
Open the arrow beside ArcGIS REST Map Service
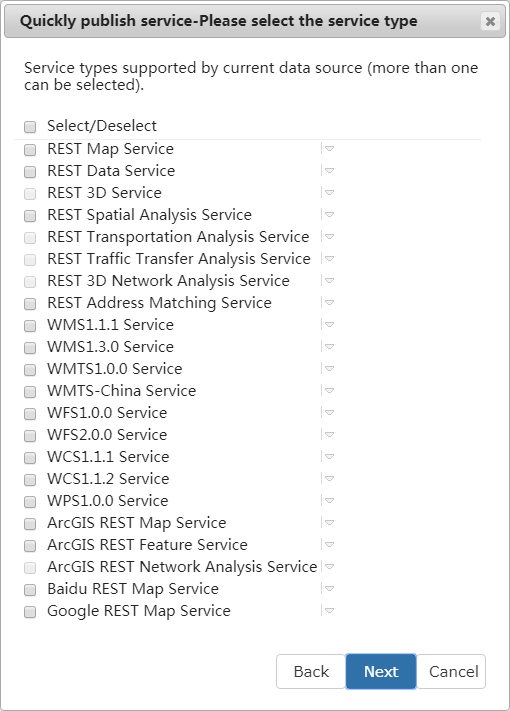[x=330, y=522]
